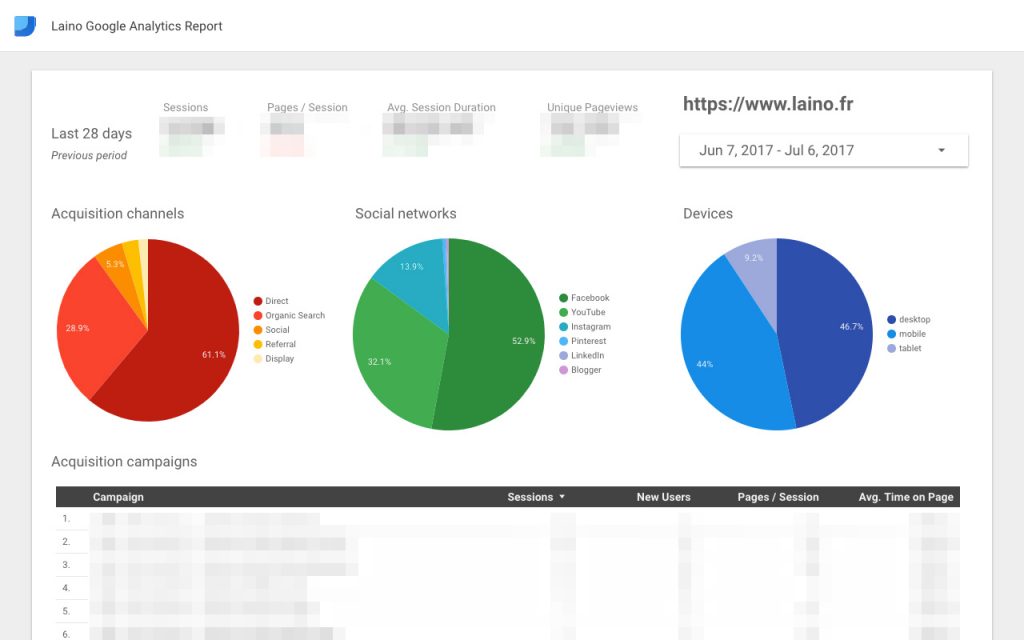
Task: Click the Organic Search legend dot
Action: pos(258,315)
